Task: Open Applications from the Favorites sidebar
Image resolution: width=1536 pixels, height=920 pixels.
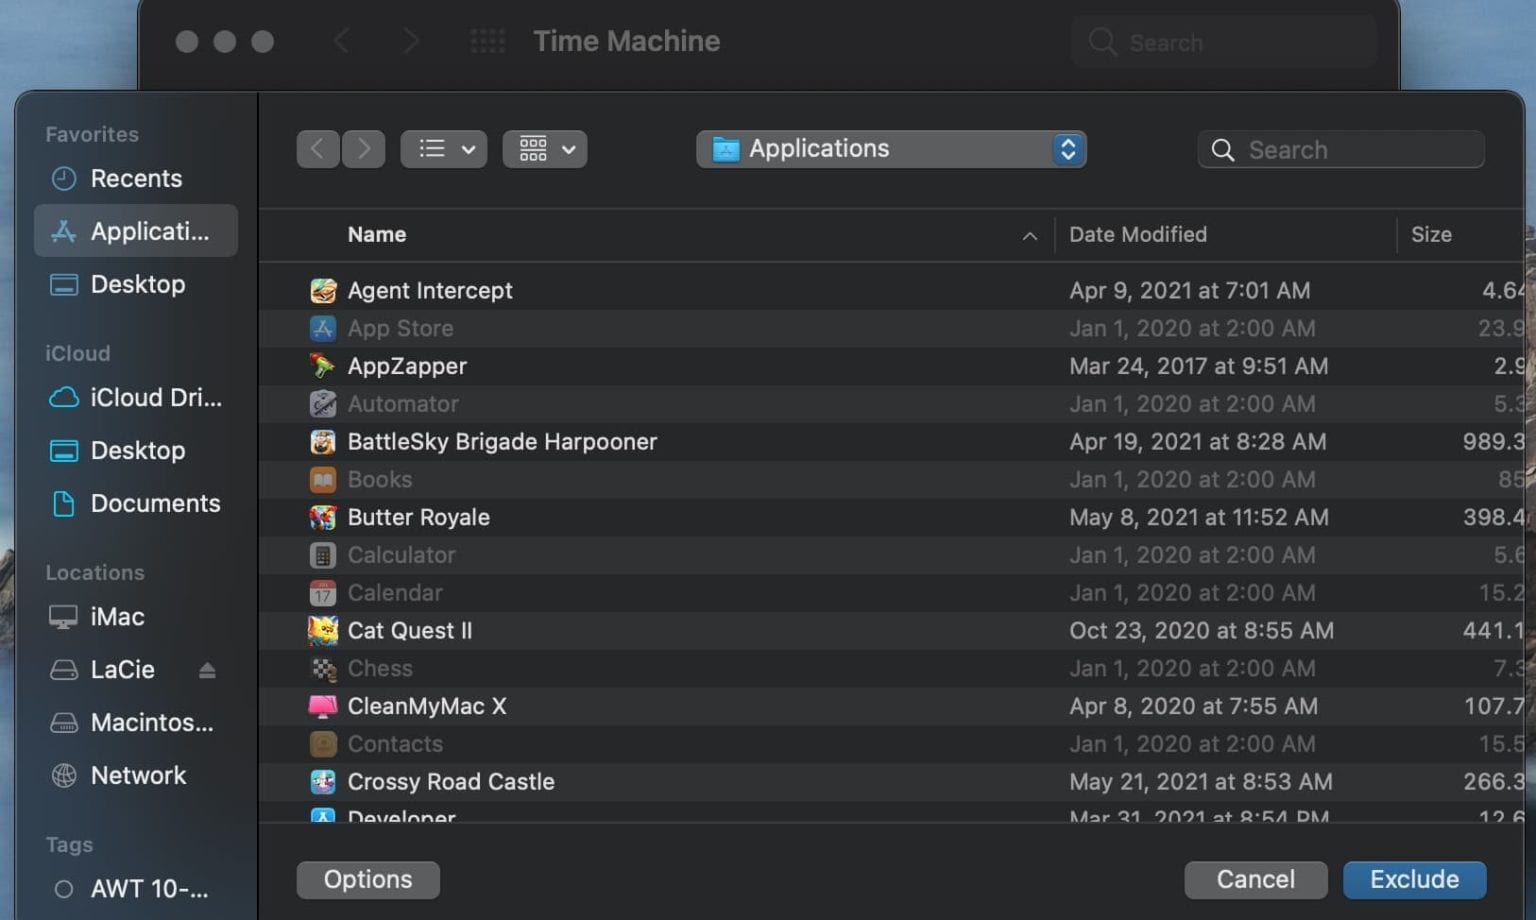Action: pos(135,231)
